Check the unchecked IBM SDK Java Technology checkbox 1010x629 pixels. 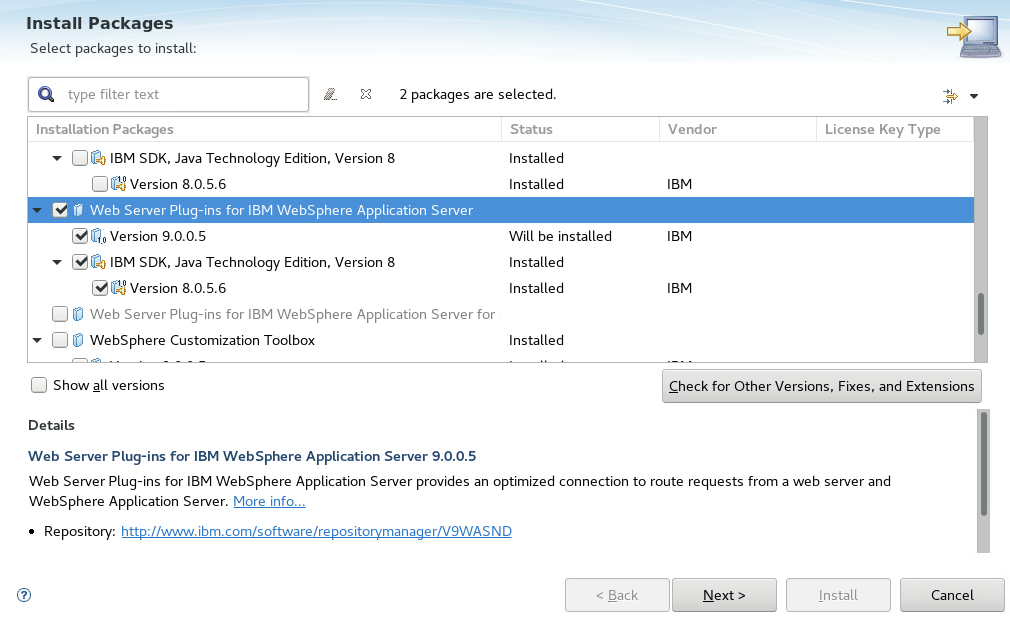[x=80, y=158]
